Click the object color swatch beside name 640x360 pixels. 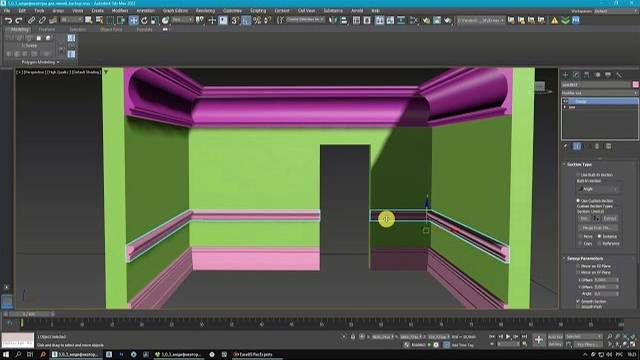[x=636, y=84]
